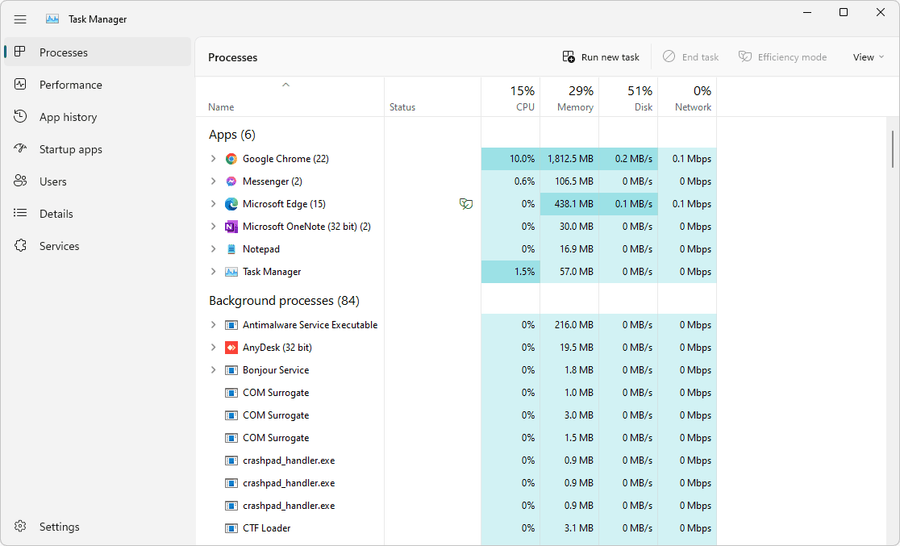Click the Task Manager title bar app icon
This screenshot has width=900, height=546.
[52, 19]
